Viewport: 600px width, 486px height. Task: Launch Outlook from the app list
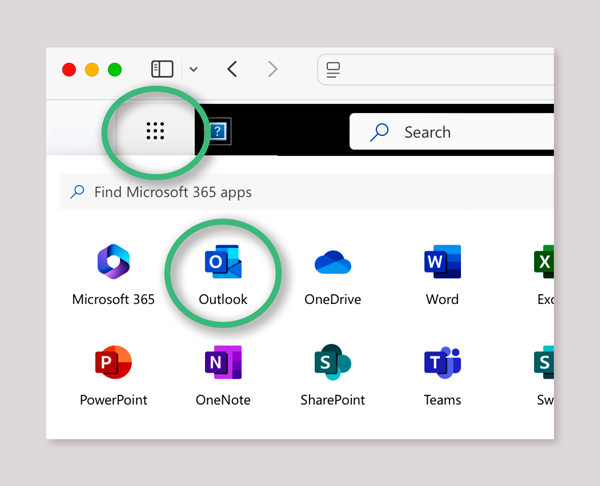(x=223, y=275)
